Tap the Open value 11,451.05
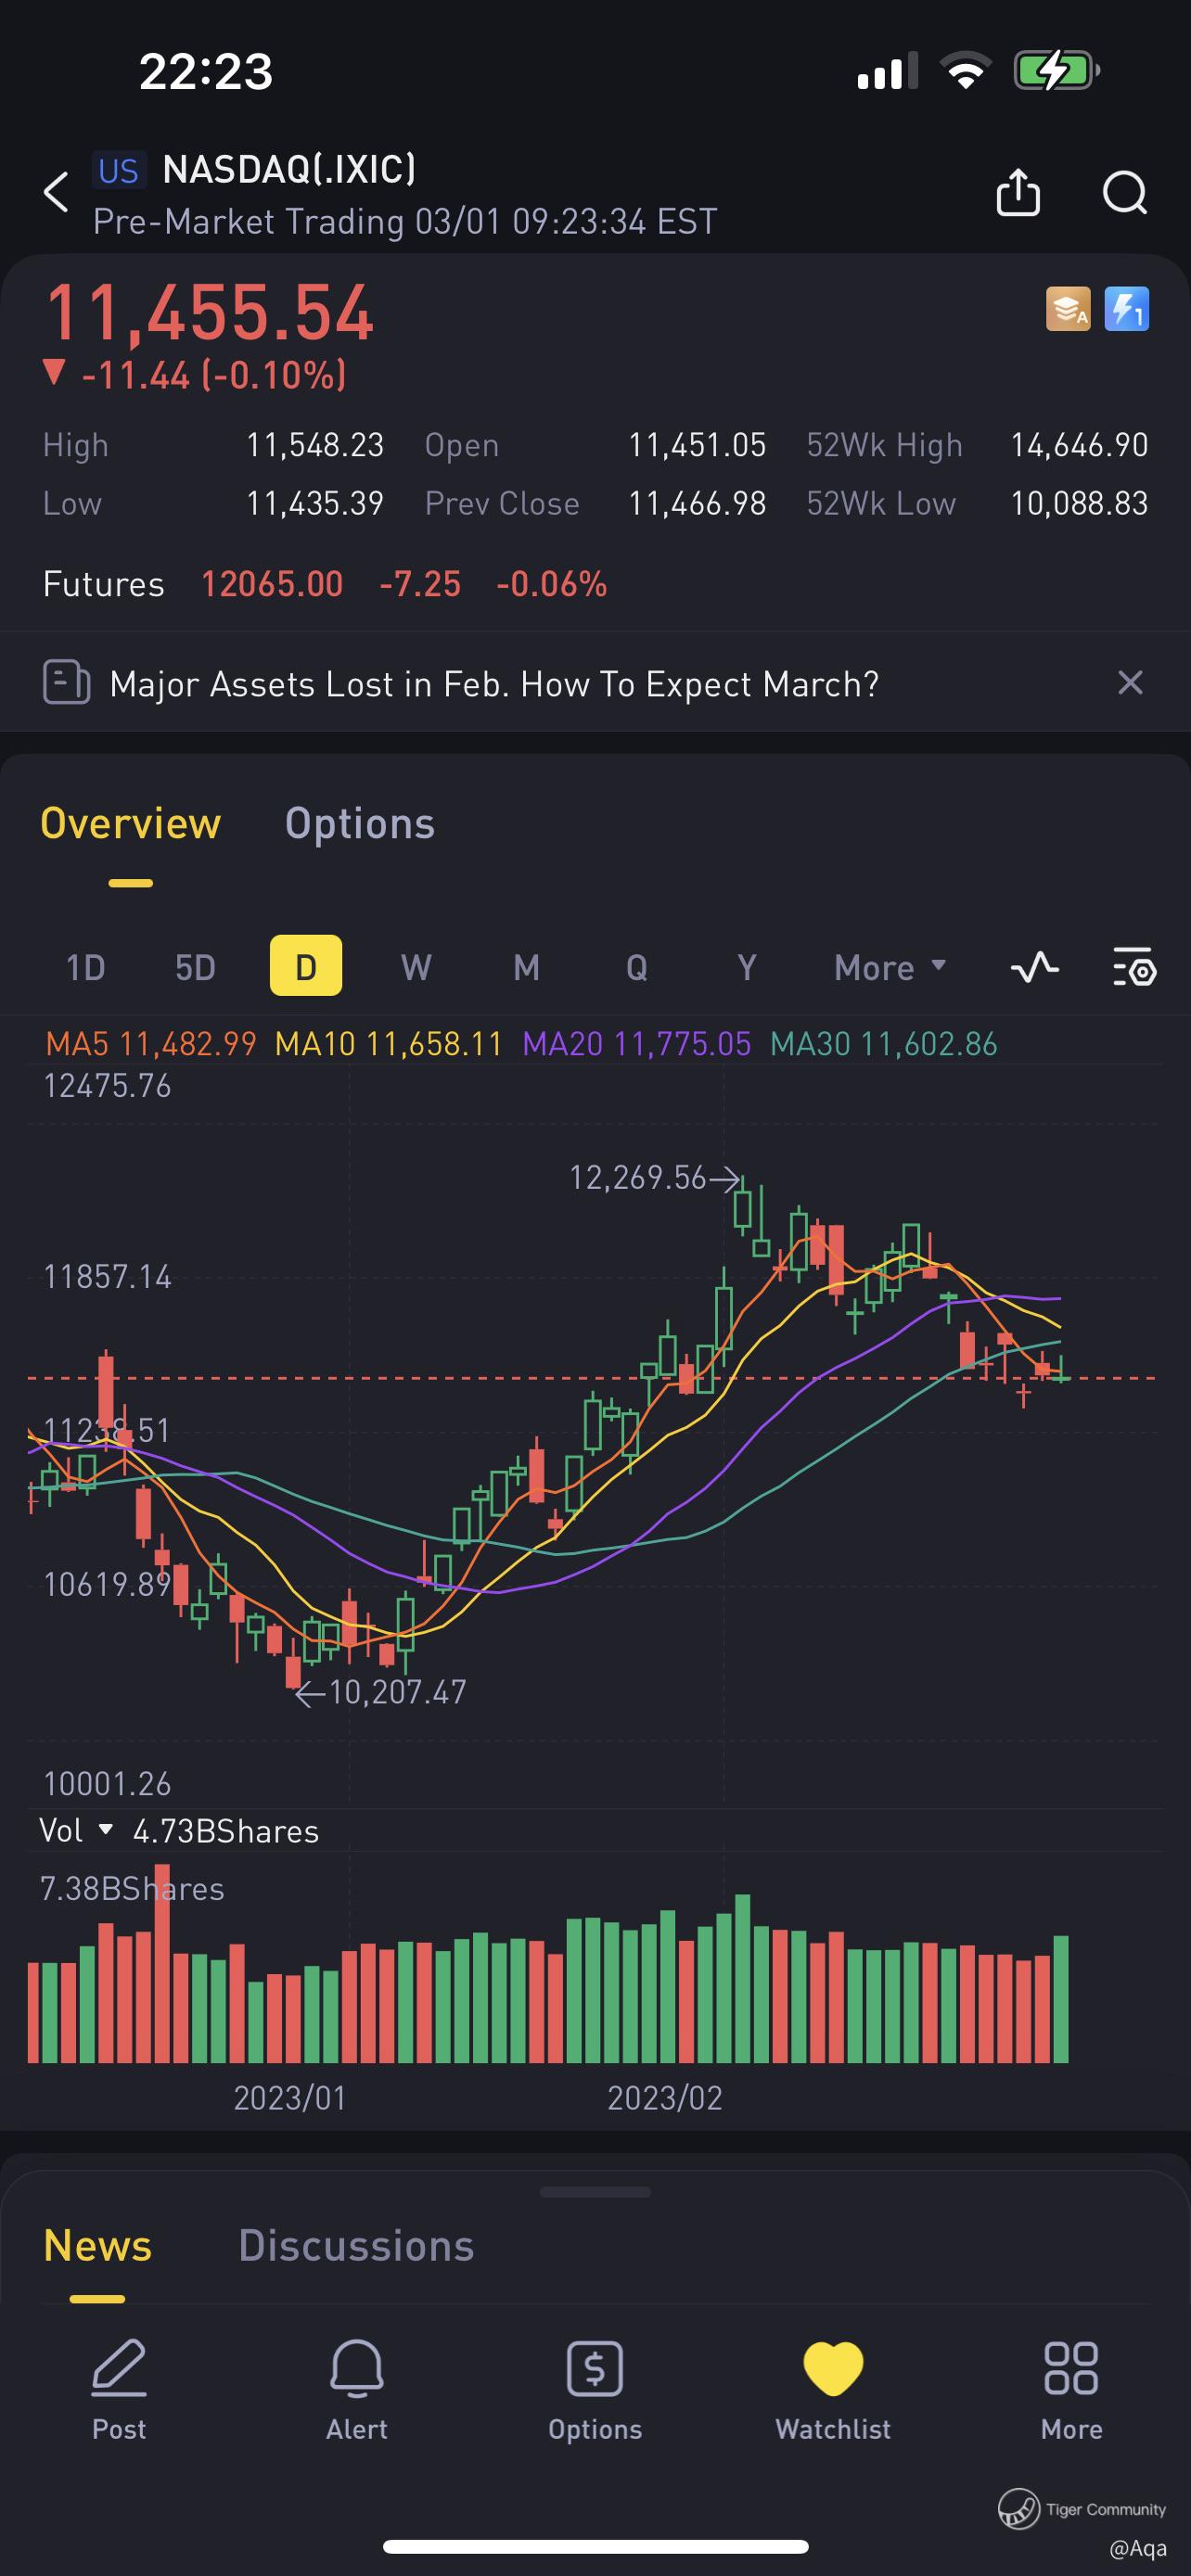1191x2576 pixels. 697,444
